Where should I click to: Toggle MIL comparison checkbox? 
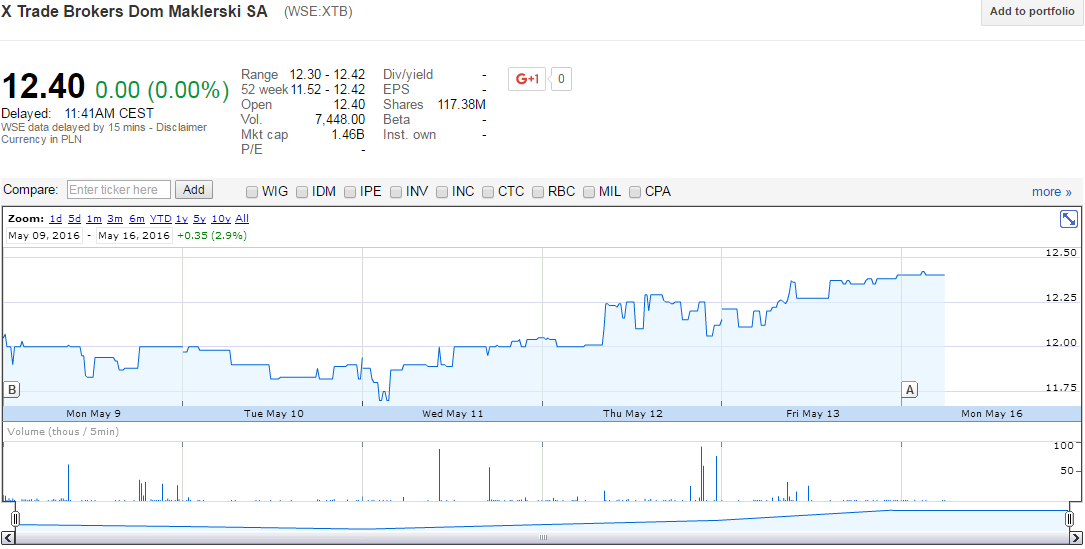pyautogui.click(x=589, y=192)
